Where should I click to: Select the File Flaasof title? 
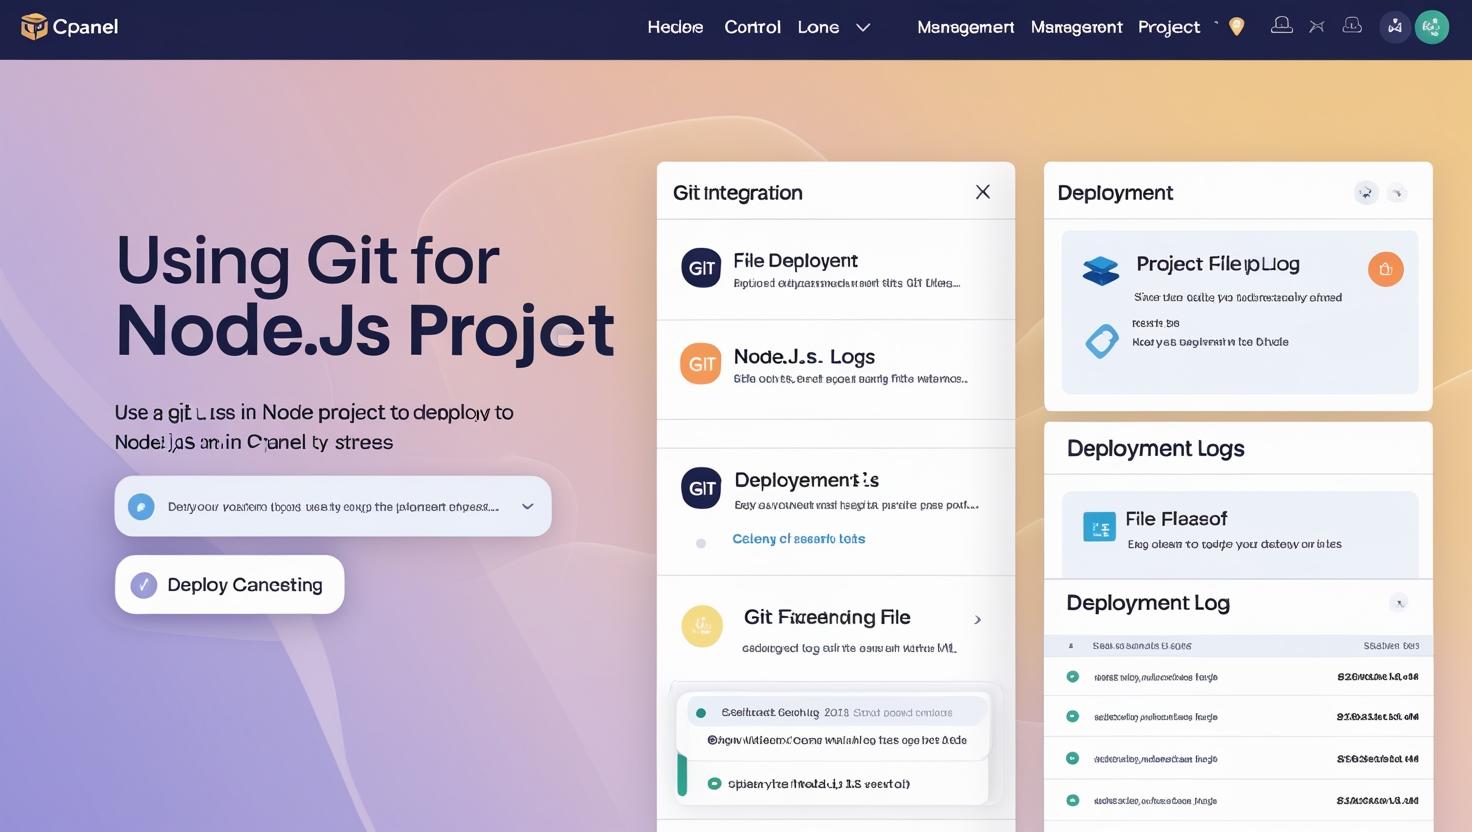coord(1175,519)
